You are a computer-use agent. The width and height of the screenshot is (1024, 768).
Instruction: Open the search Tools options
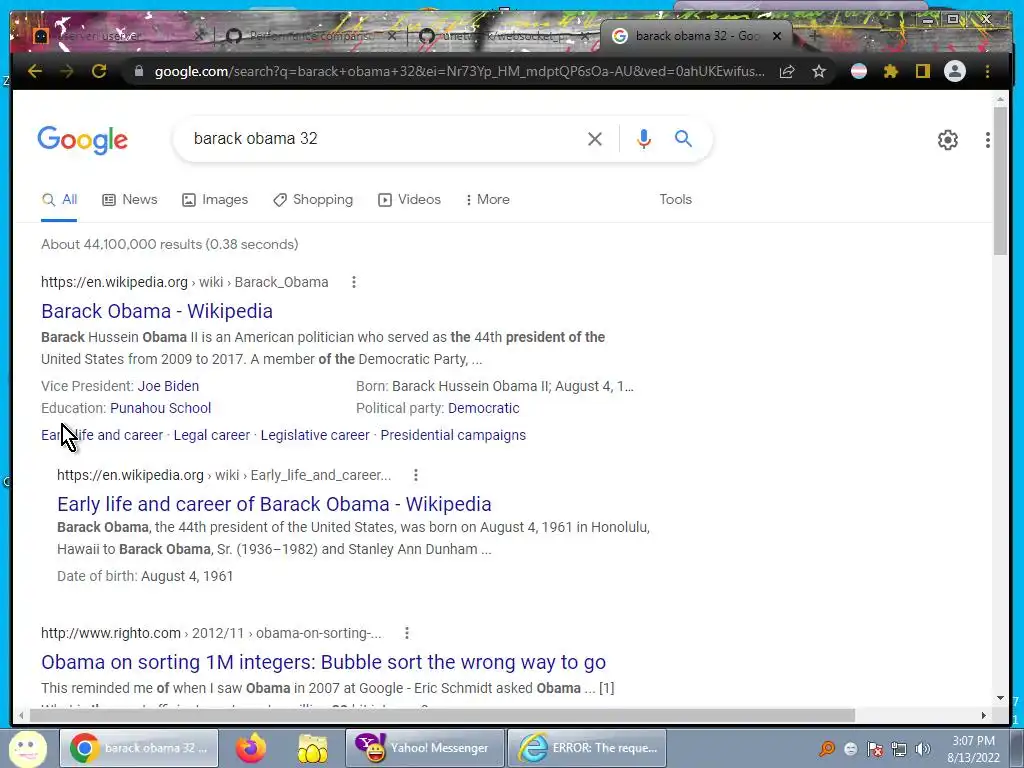(x=675, y=200)
